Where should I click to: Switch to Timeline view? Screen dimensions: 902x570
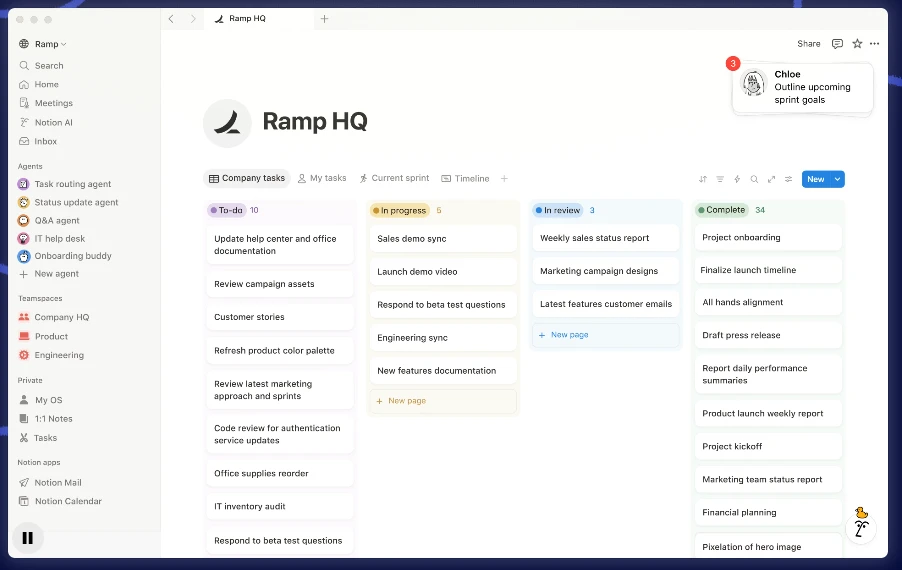click(465, 179)
